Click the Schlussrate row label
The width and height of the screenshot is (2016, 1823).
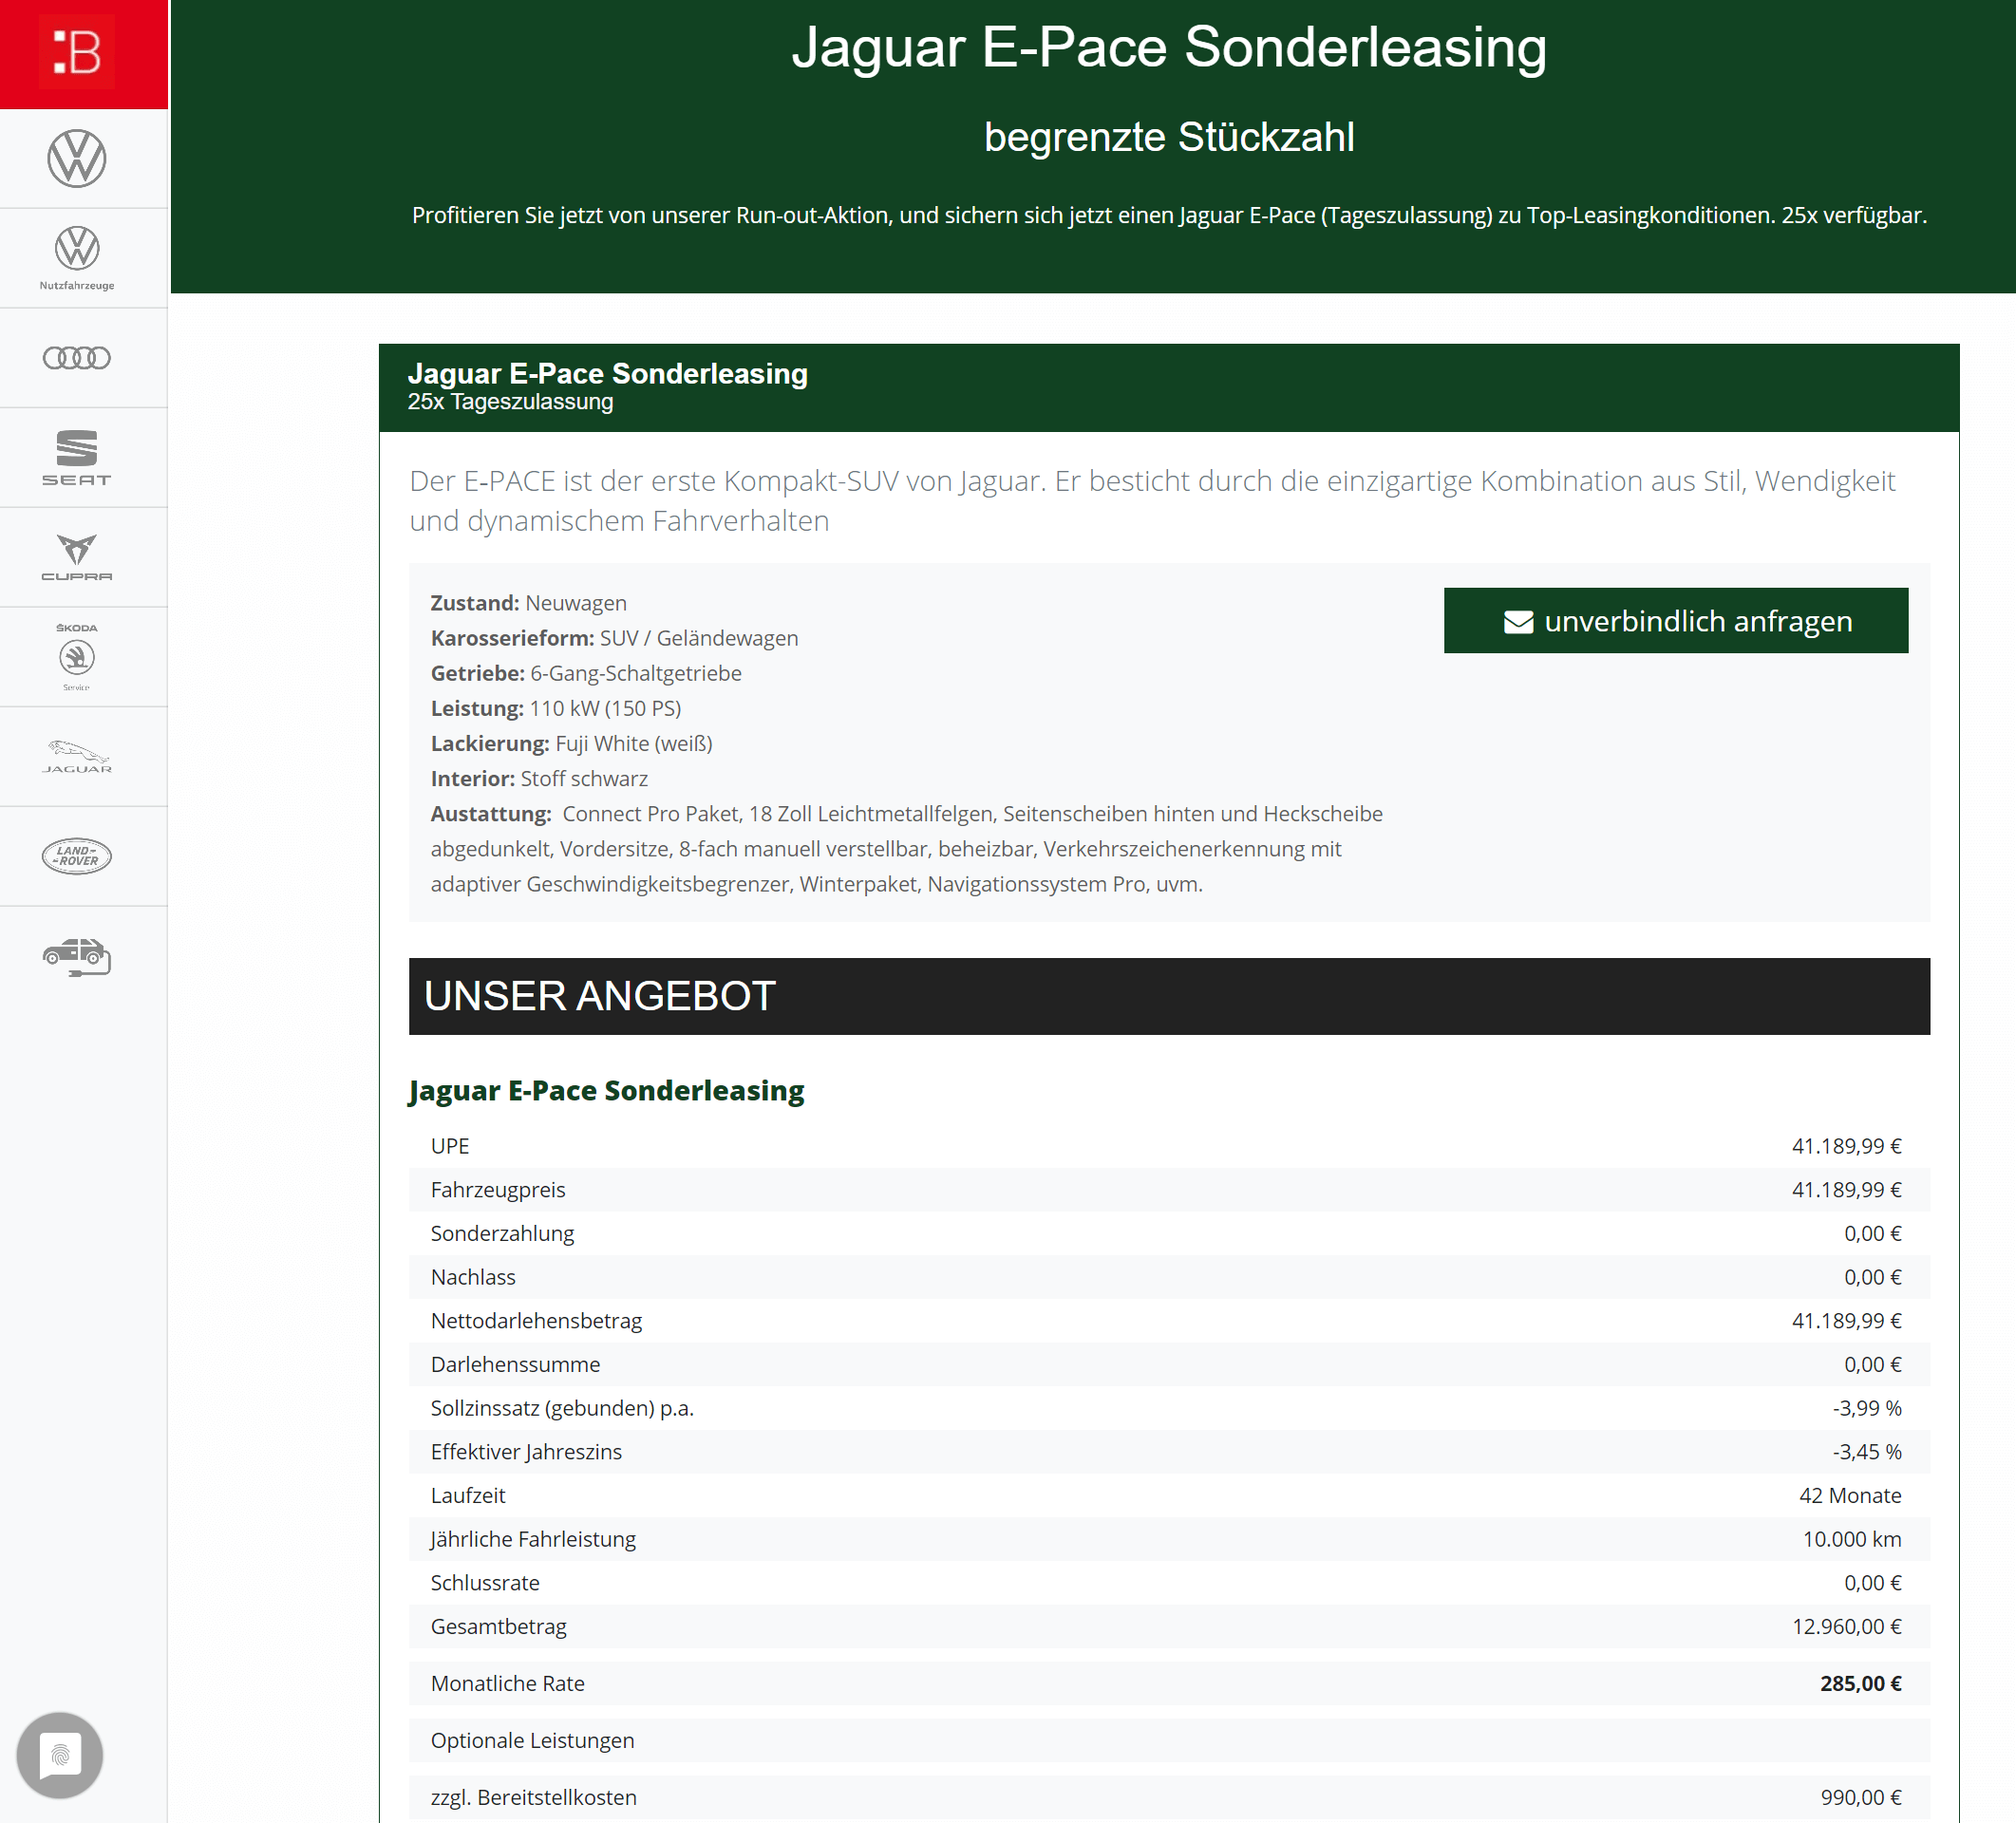click(x=485, y=1583)
